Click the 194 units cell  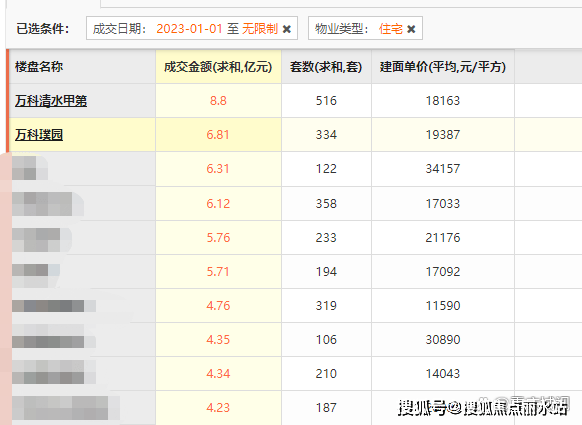pyautogui.click(x=326, y=271)
